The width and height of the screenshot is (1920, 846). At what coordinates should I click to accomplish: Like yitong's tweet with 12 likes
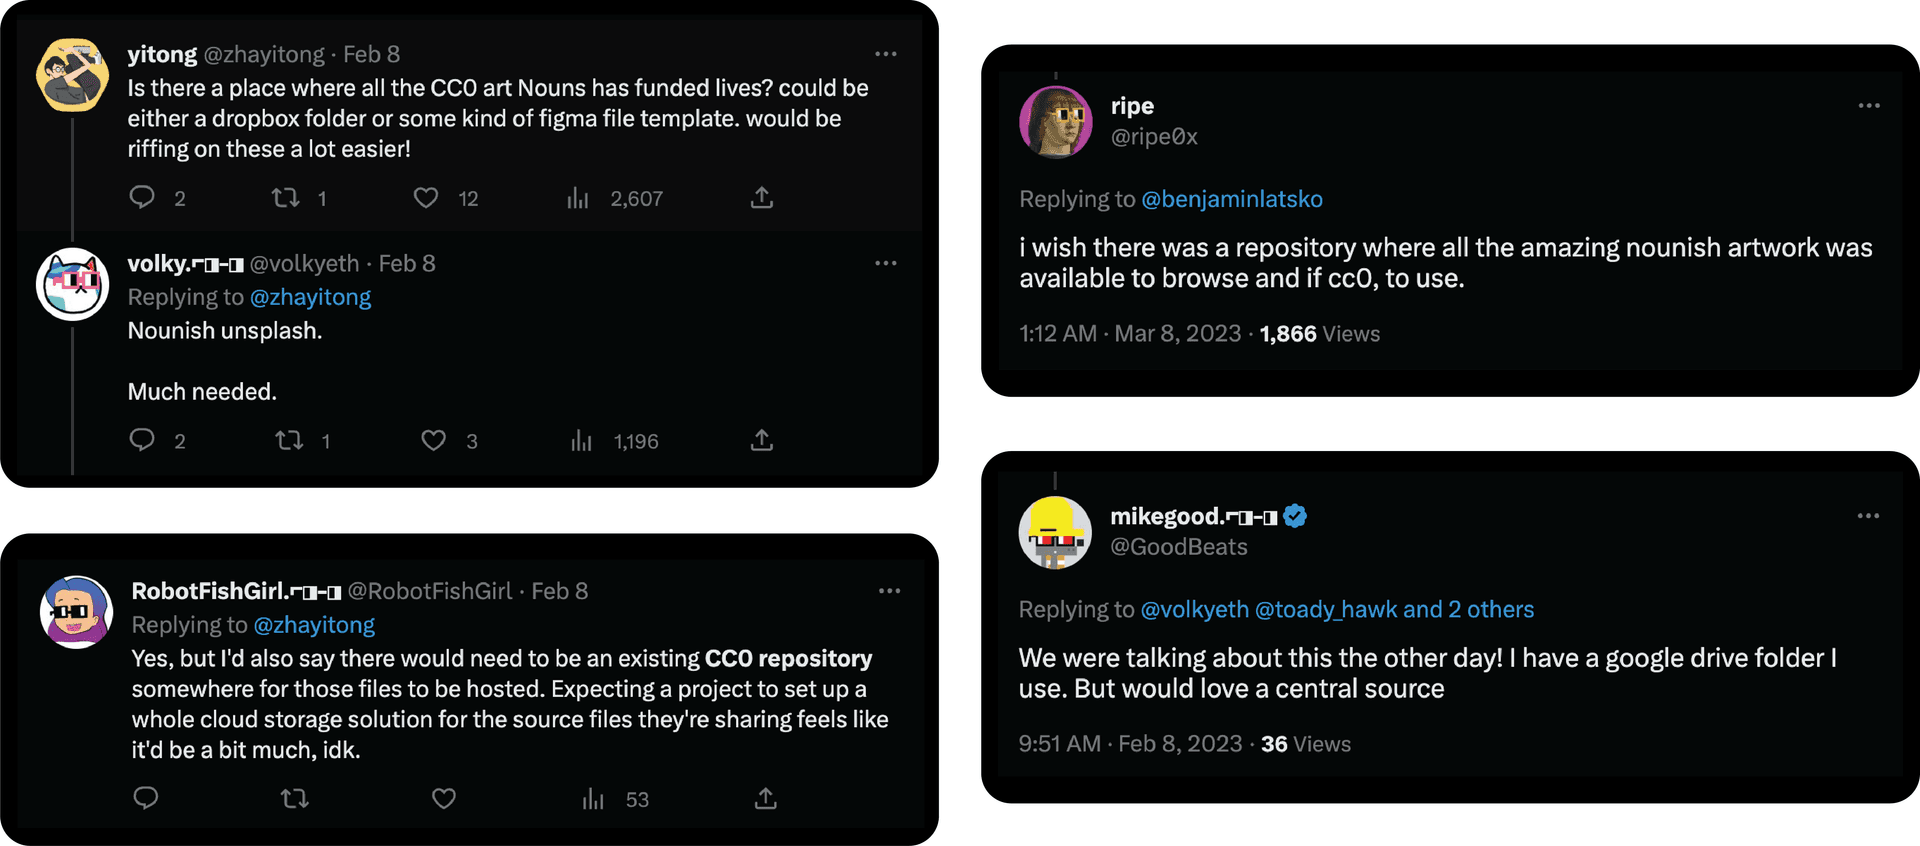(426, 198)
